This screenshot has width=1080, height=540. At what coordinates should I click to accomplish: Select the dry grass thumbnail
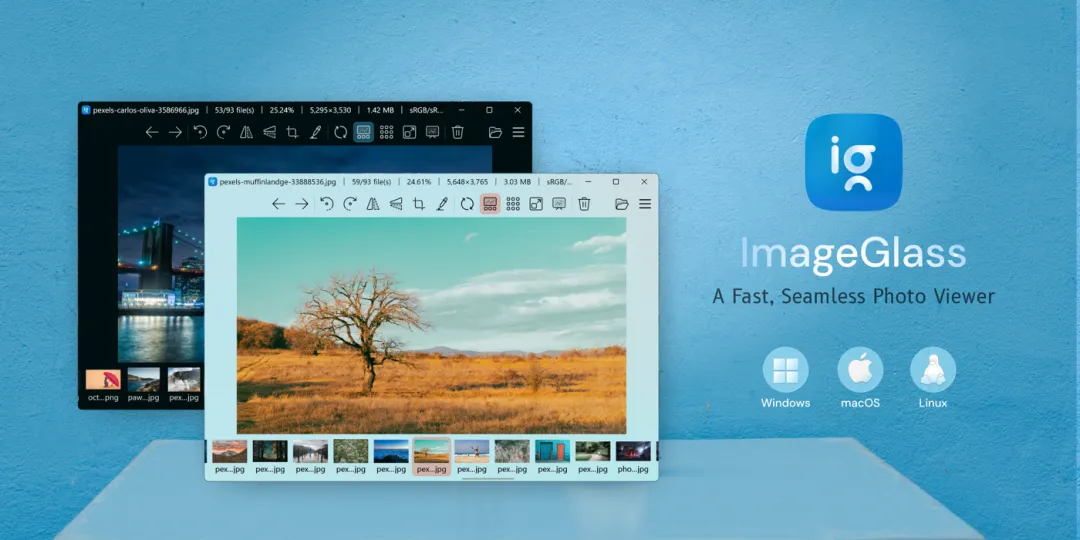[x=512, y=457]
